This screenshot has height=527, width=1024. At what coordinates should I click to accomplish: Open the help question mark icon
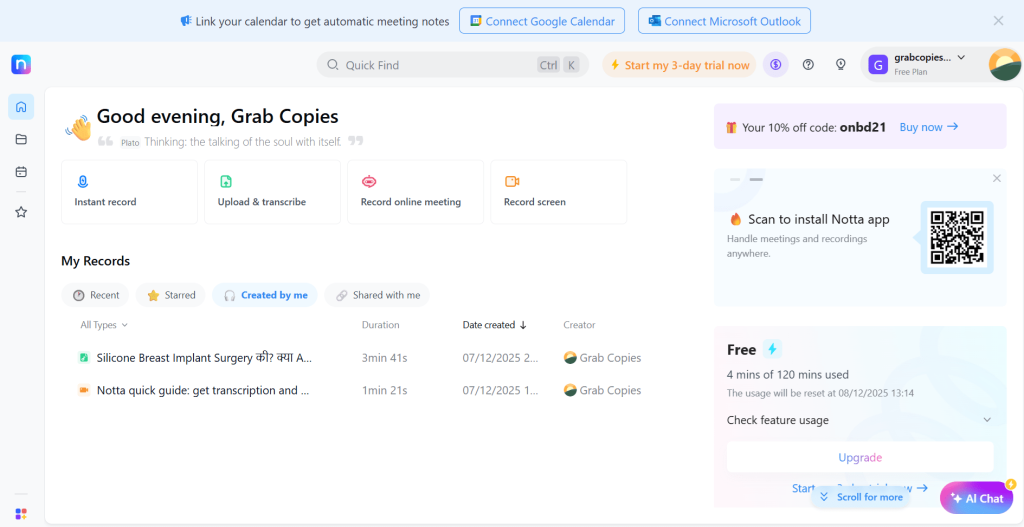808,65
